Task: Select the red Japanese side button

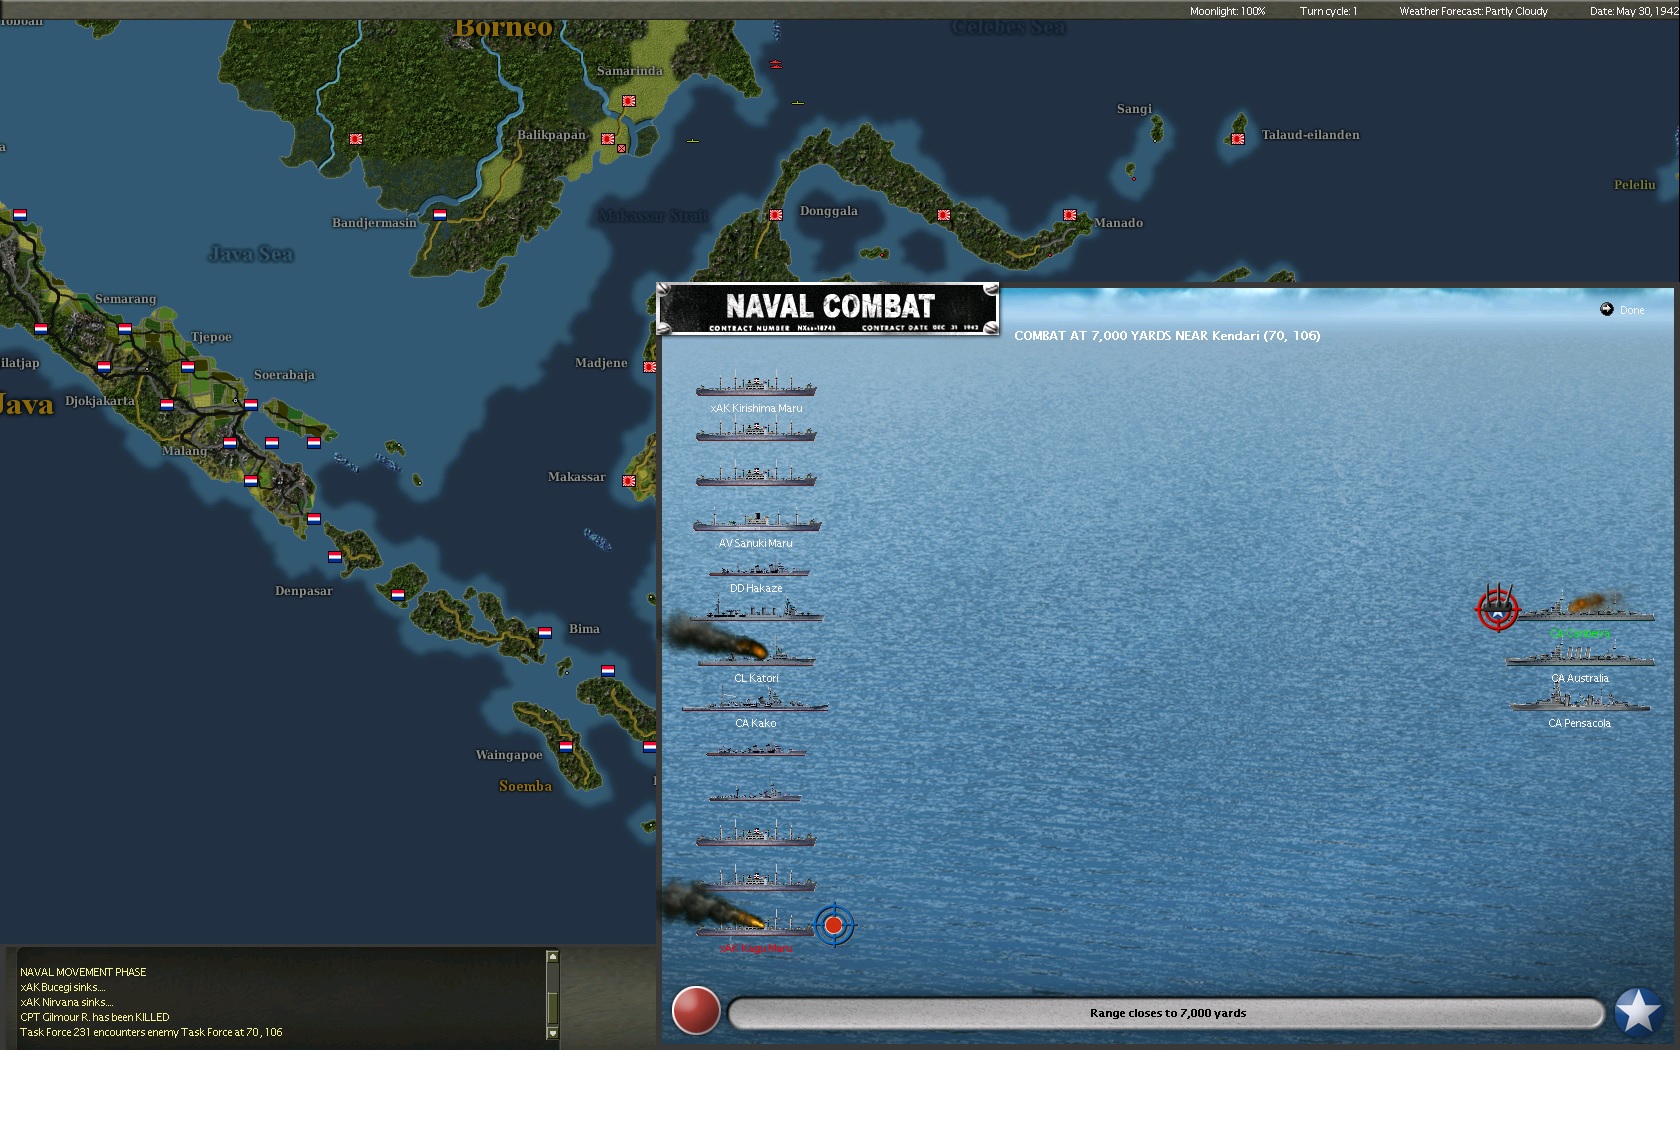Action: tap(696, 1011)
